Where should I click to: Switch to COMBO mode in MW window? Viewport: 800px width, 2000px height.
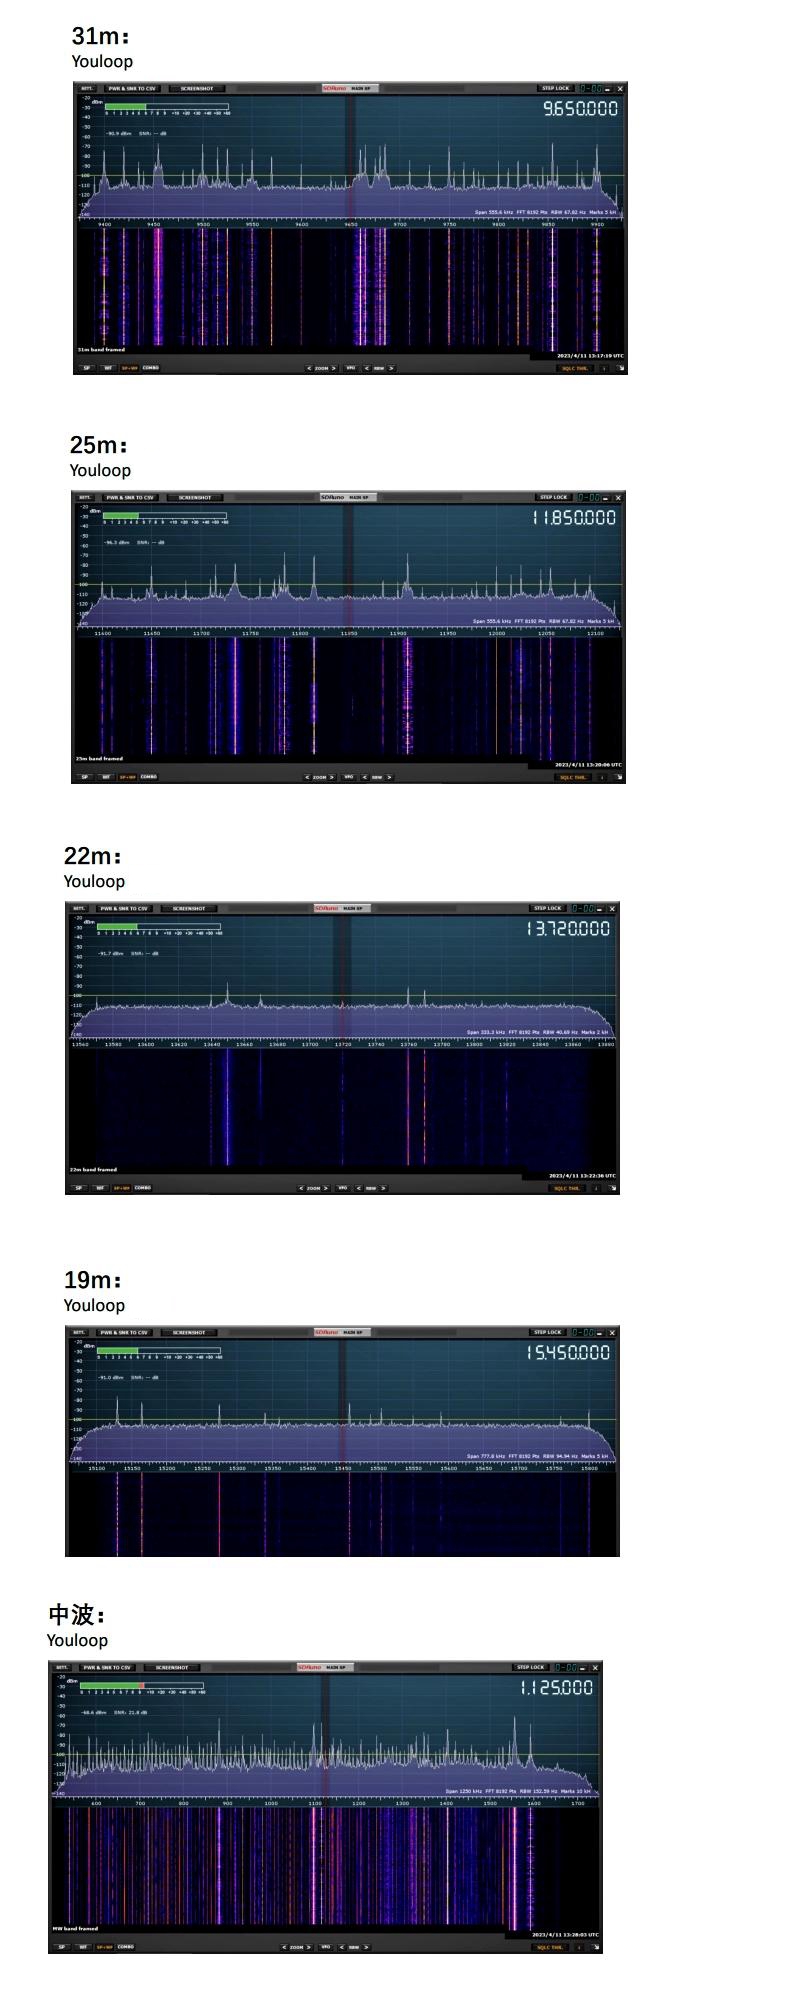click(126, 1947)
